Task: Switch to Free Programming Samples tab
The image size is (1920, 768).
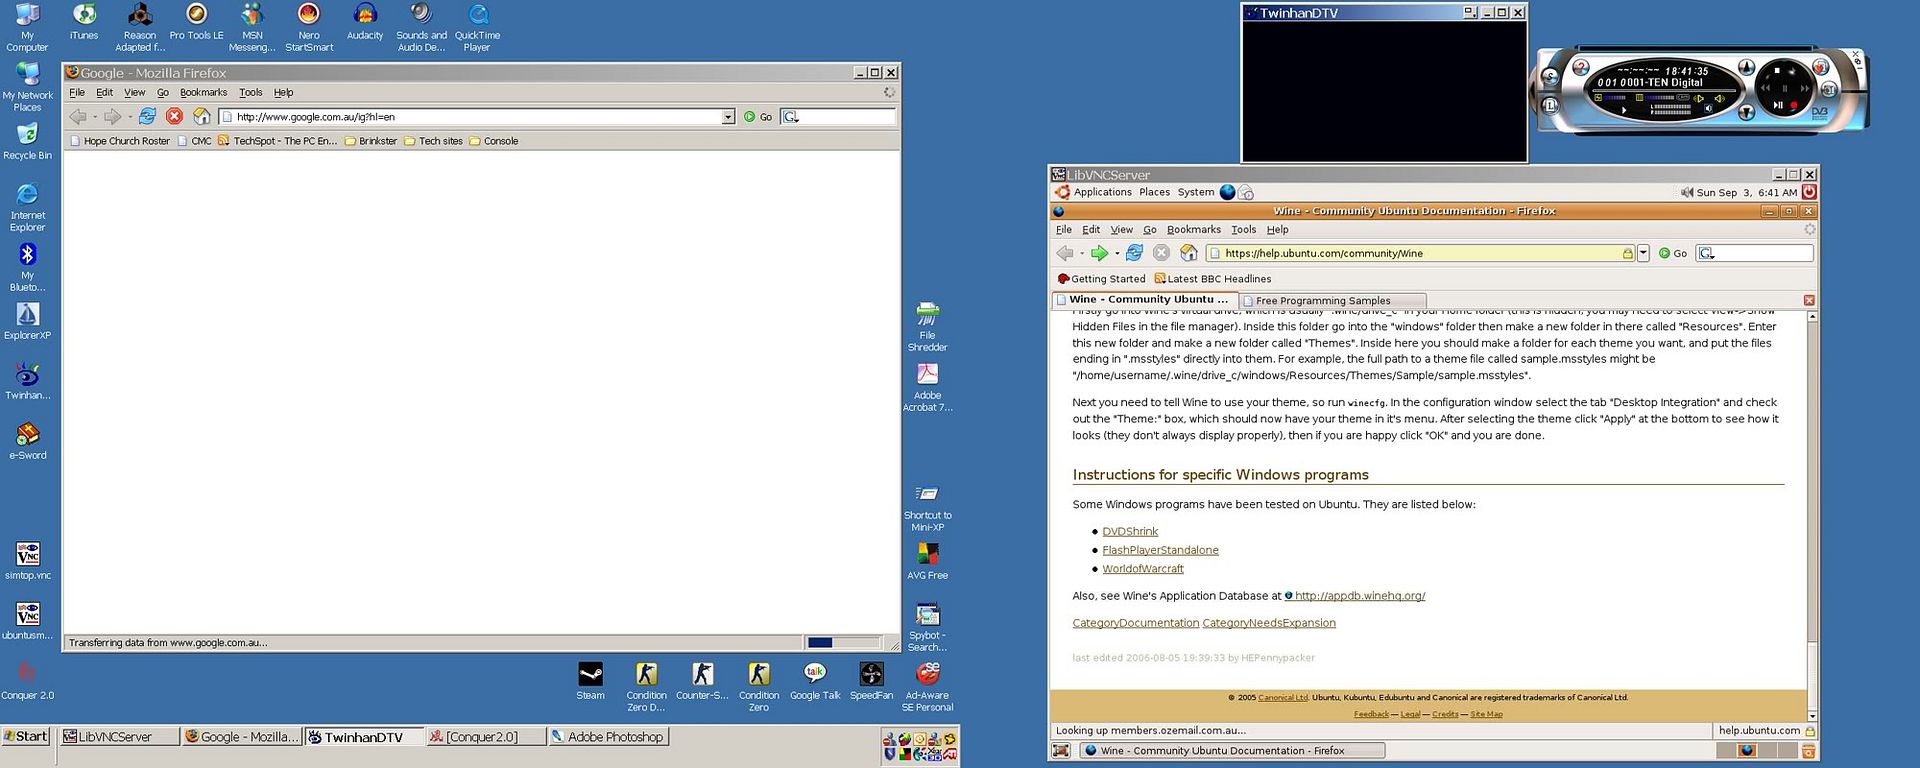Action: (x=1332, y=300)
